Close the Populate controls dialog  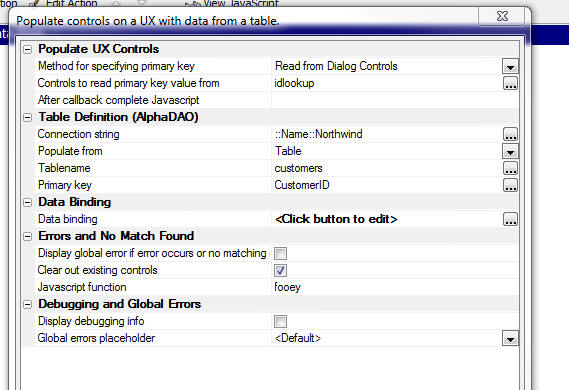click(503, 16)
